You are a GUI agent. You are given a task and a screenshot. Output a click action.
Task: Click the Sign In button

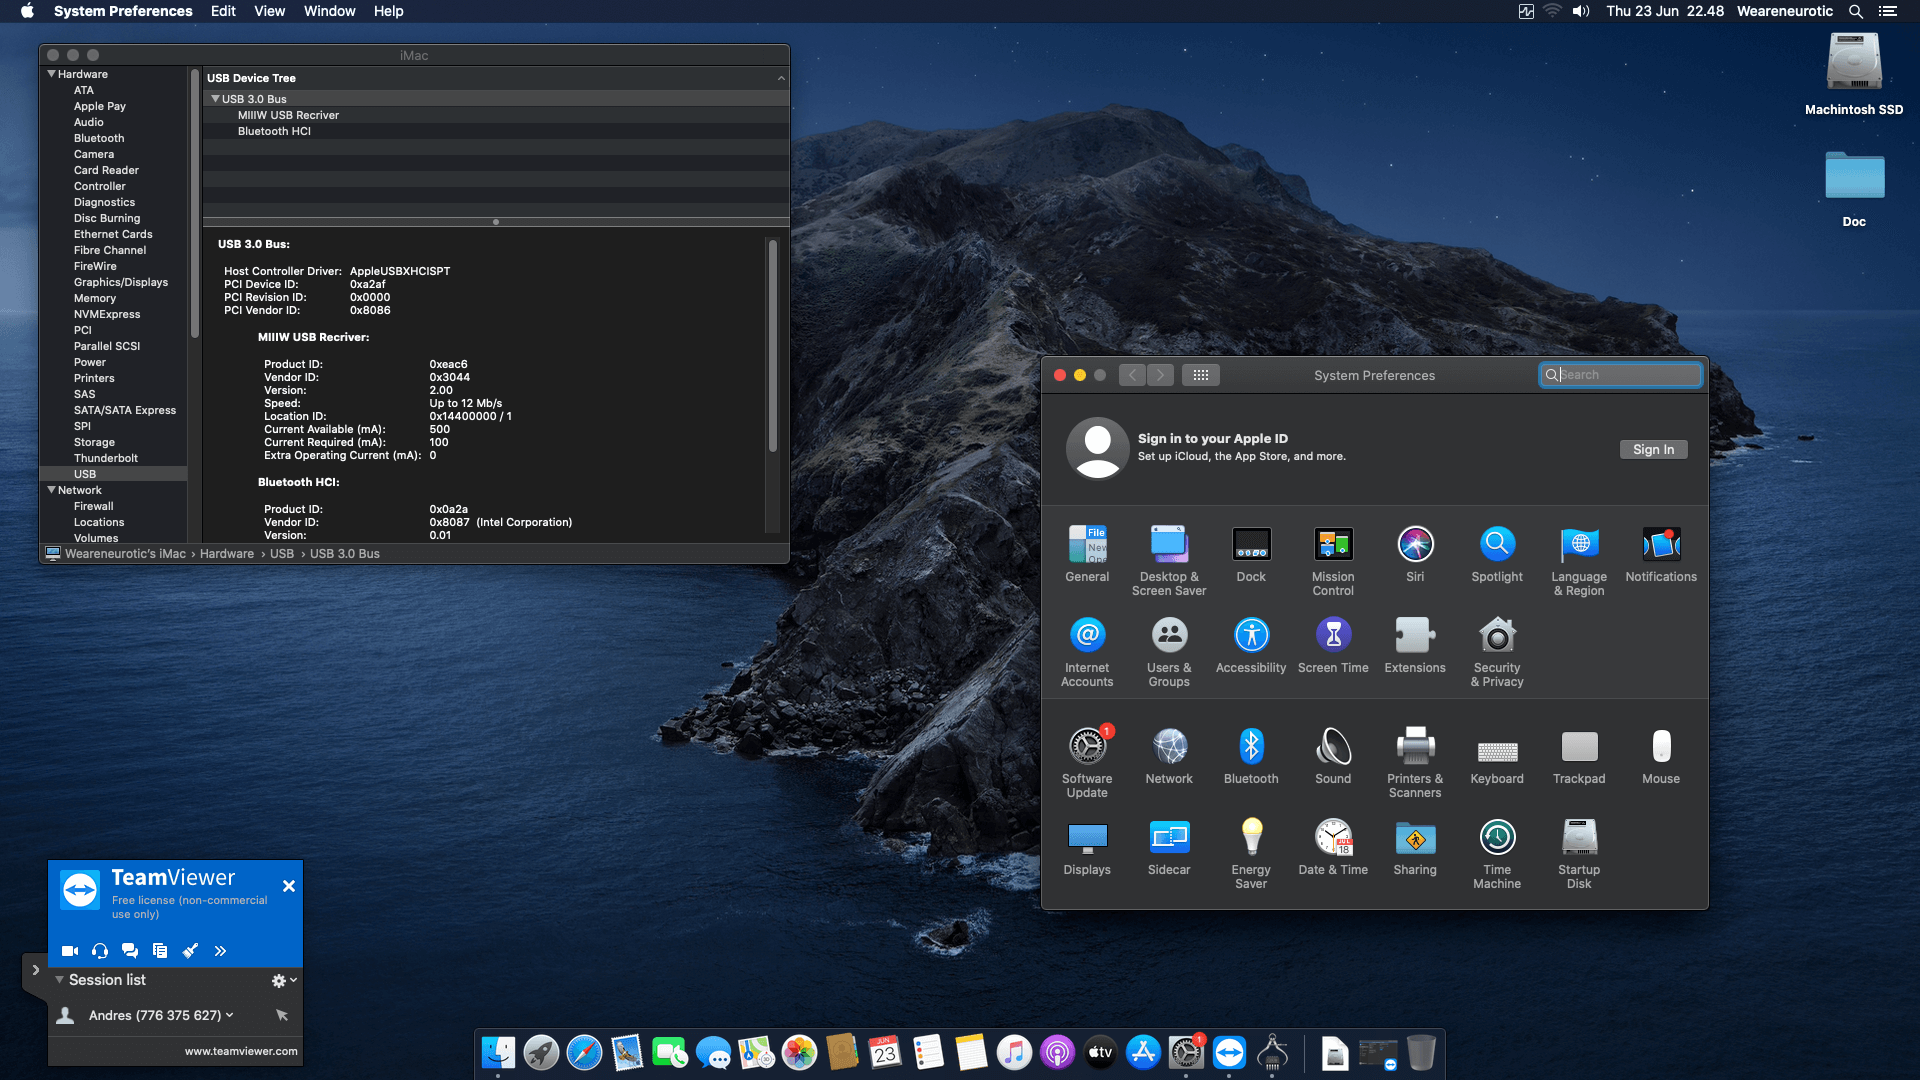click(x=1653, y=450)
